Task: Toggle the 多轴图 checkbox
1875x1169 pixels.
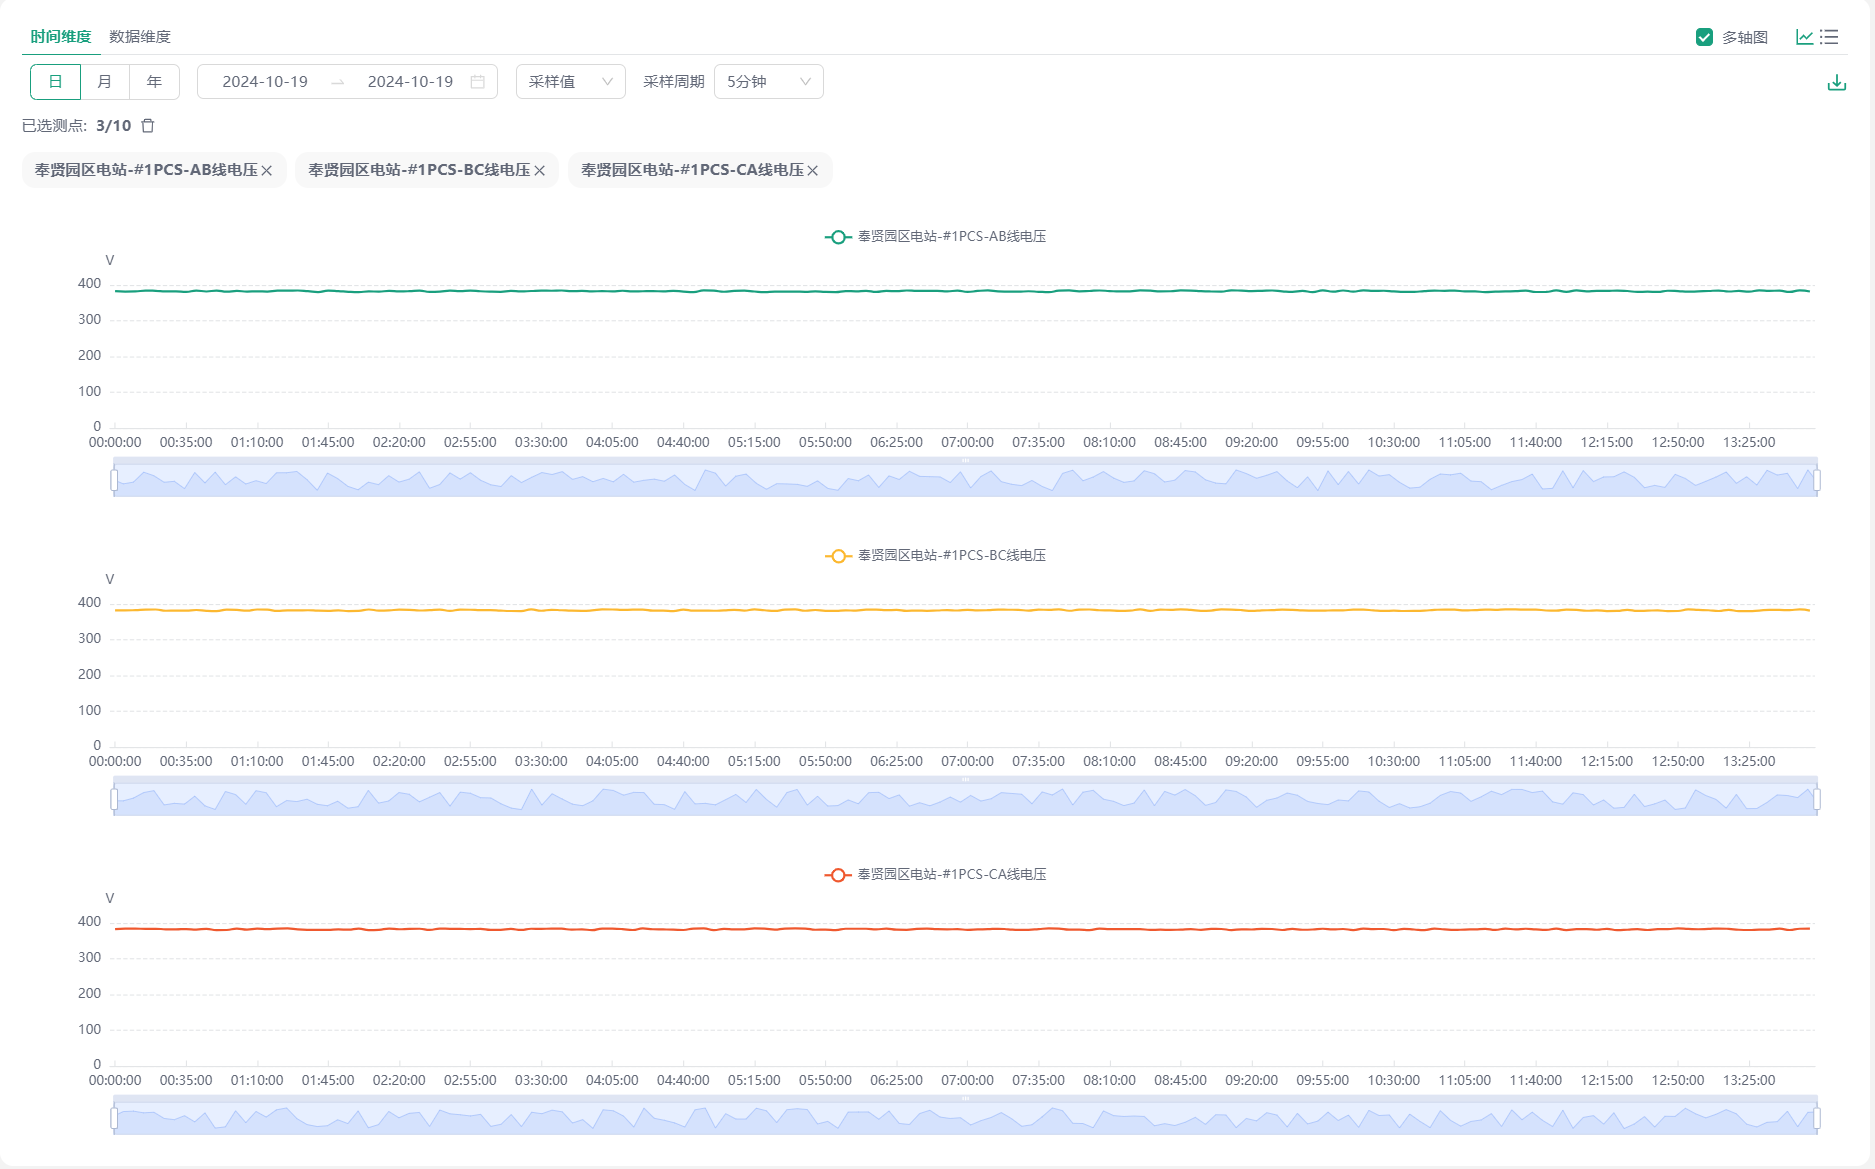Action: pos(1704,37)
